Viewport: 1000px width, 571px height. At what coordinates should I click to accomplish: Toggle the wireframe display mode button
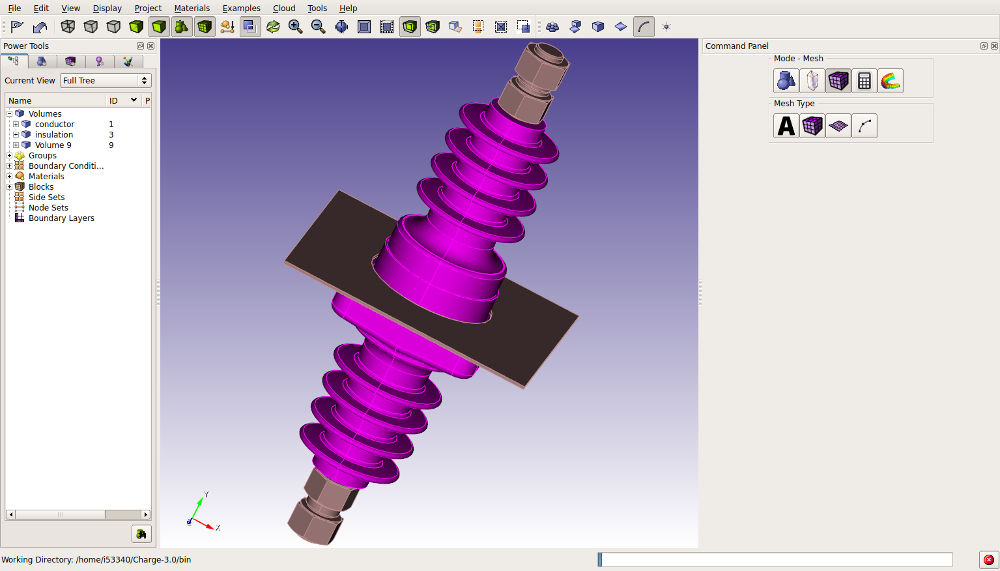click(68, 26)
